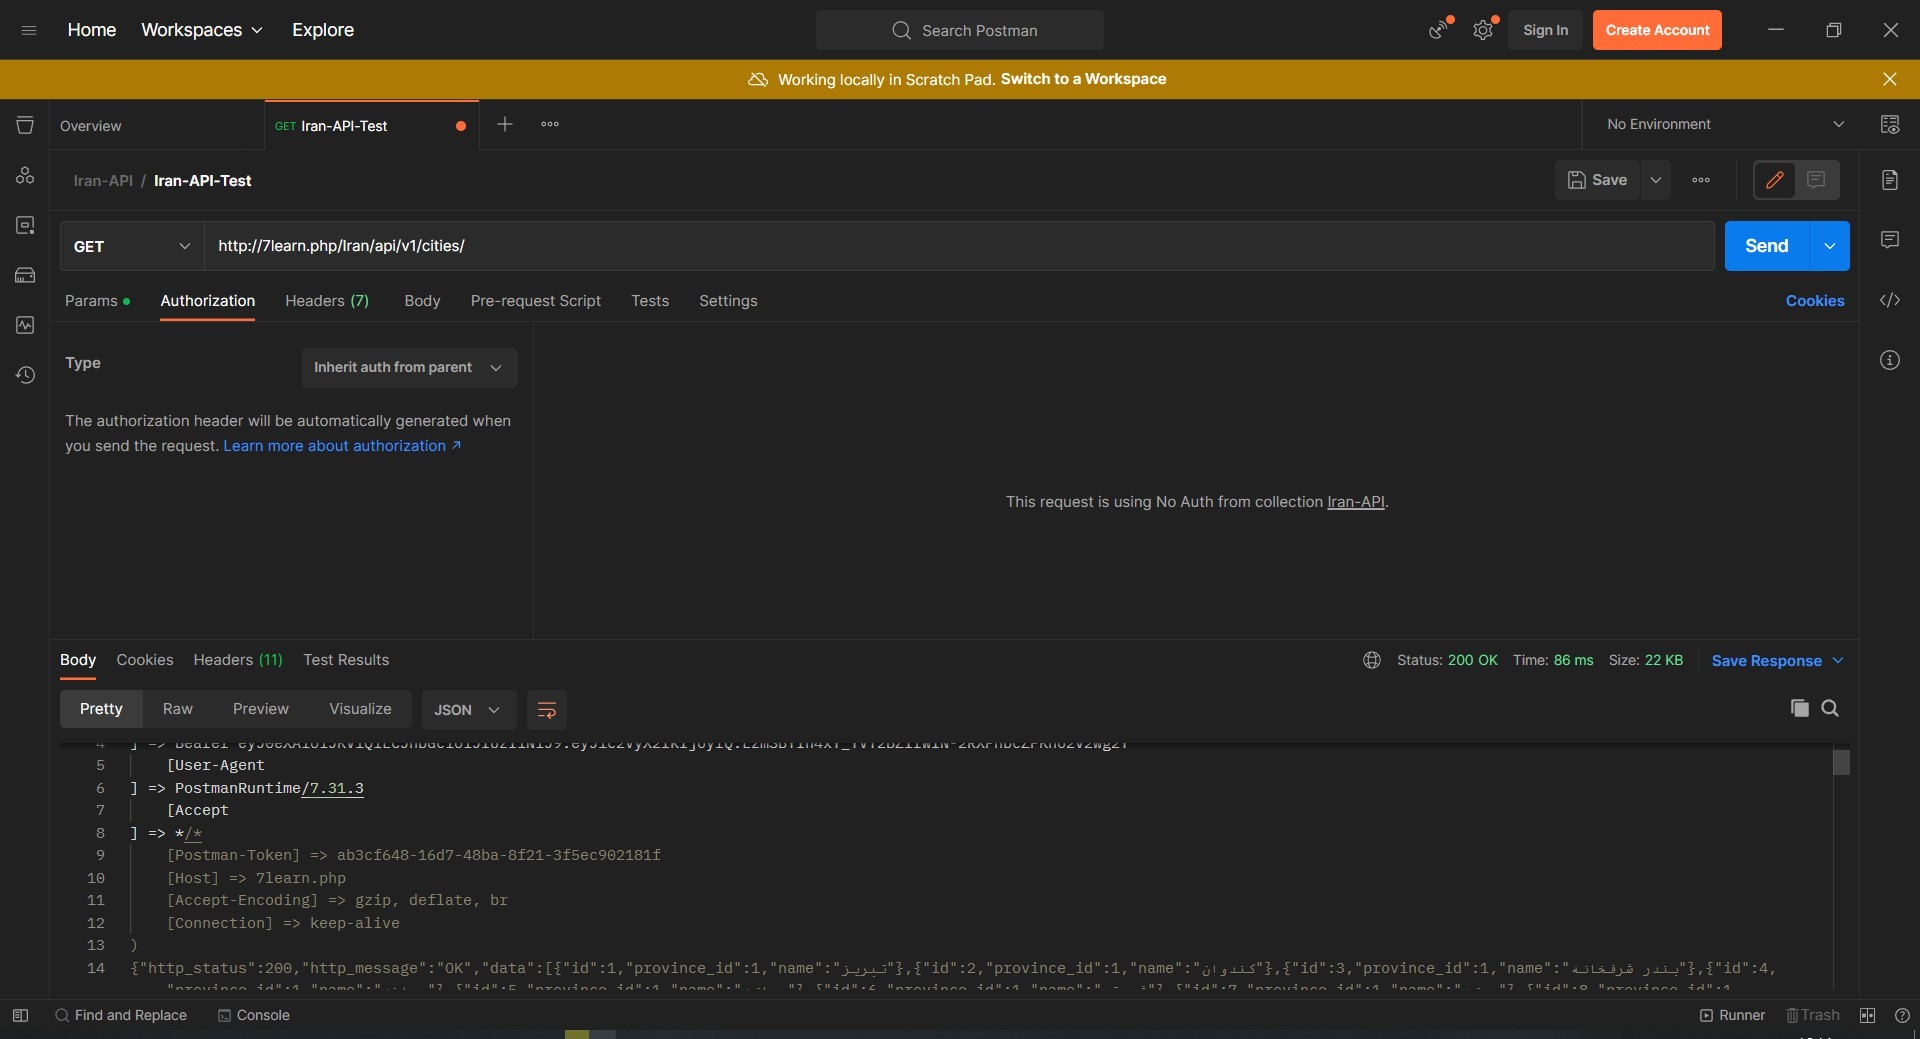Select the Preview response view
The width and height of the screenshot is (1920, 1039).
tap(261, 709)
